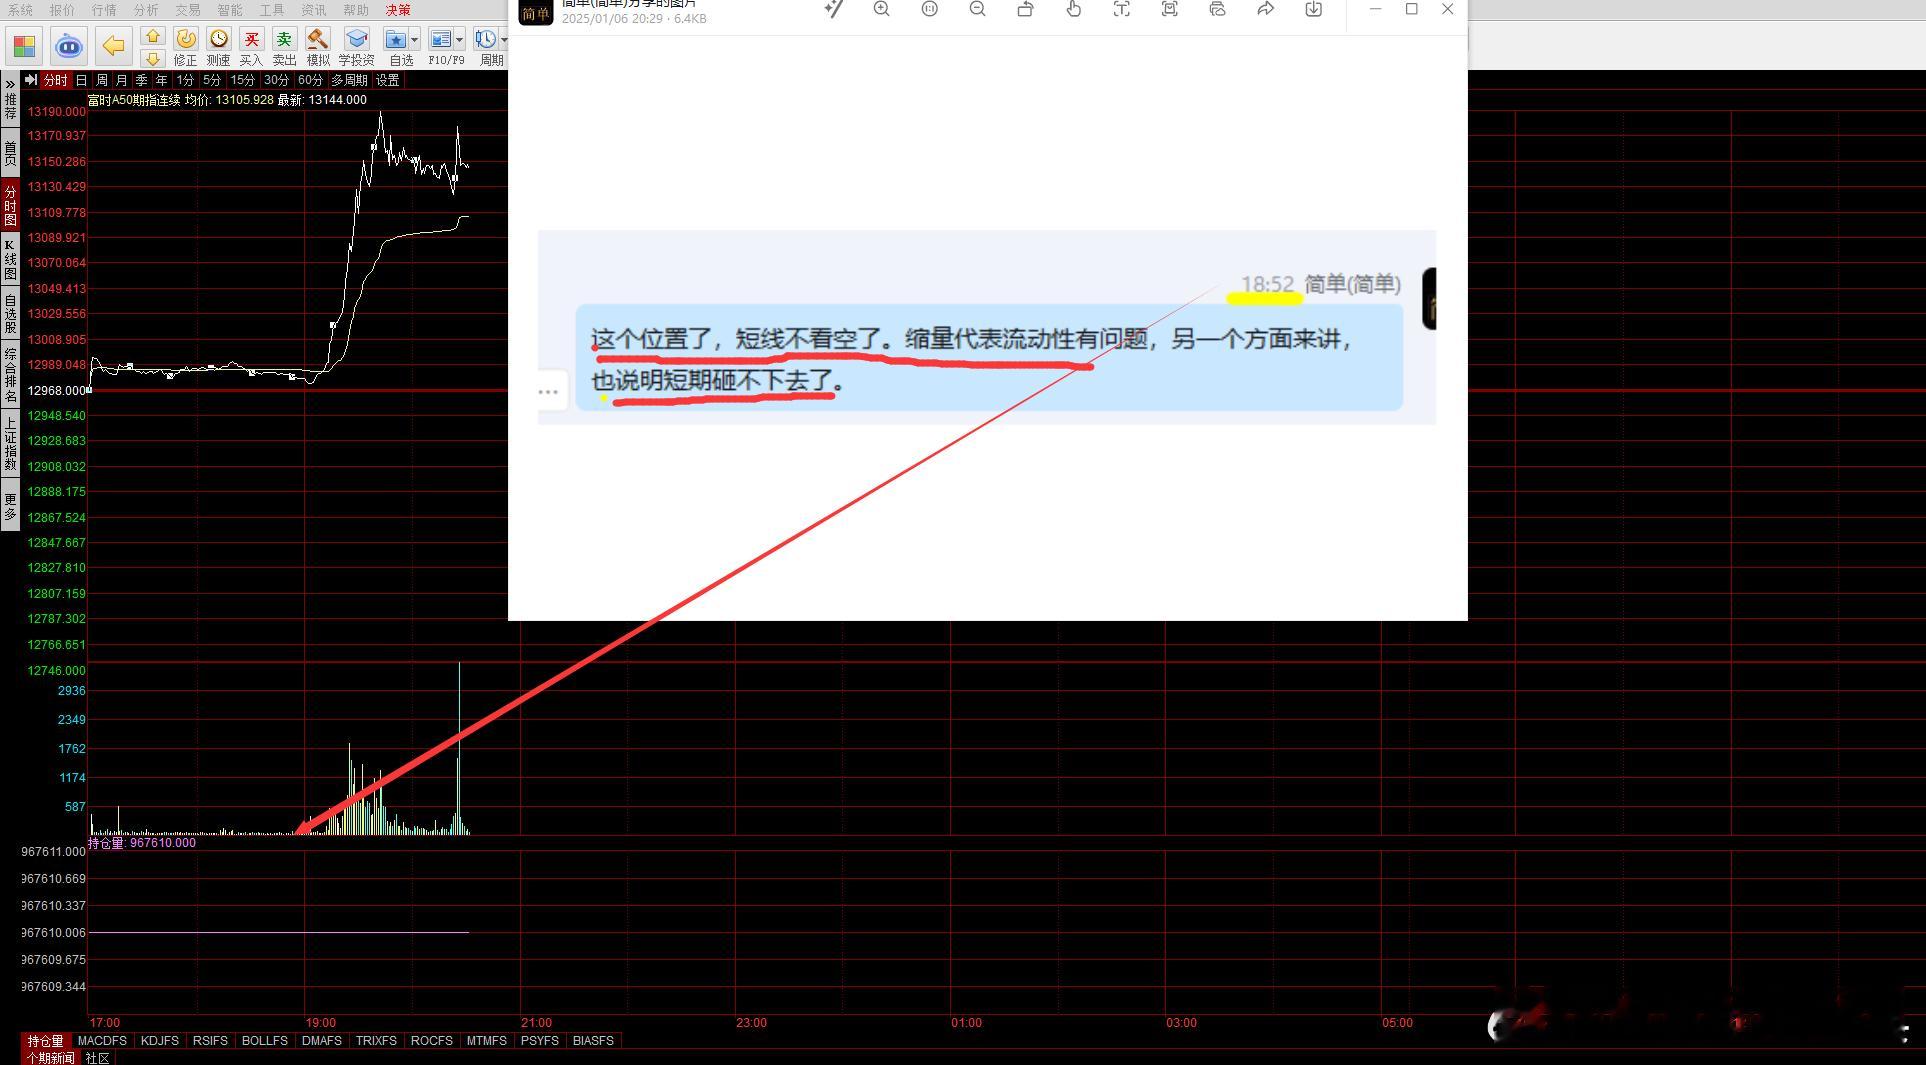
Task: Zoom in on the viewer image
Action: [x=881, y=9]
